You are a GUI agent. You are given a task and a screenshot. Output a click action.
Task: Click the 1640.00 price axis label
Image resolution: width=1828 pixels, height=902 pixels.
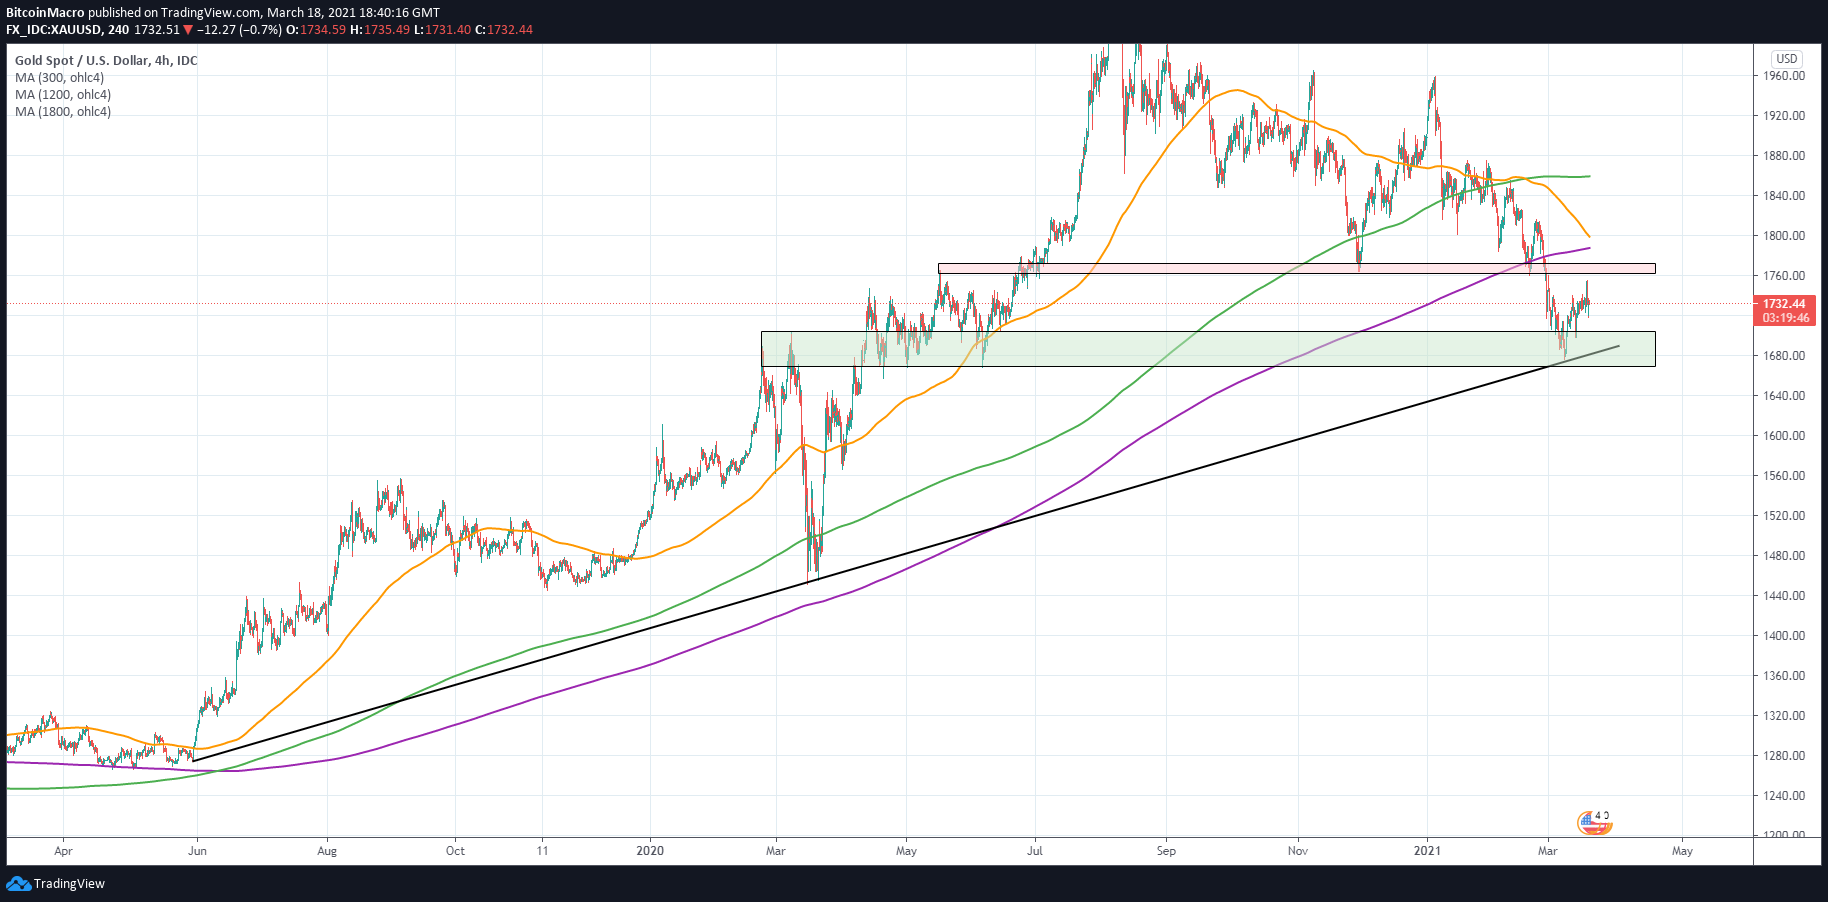tap(1784, 396)
